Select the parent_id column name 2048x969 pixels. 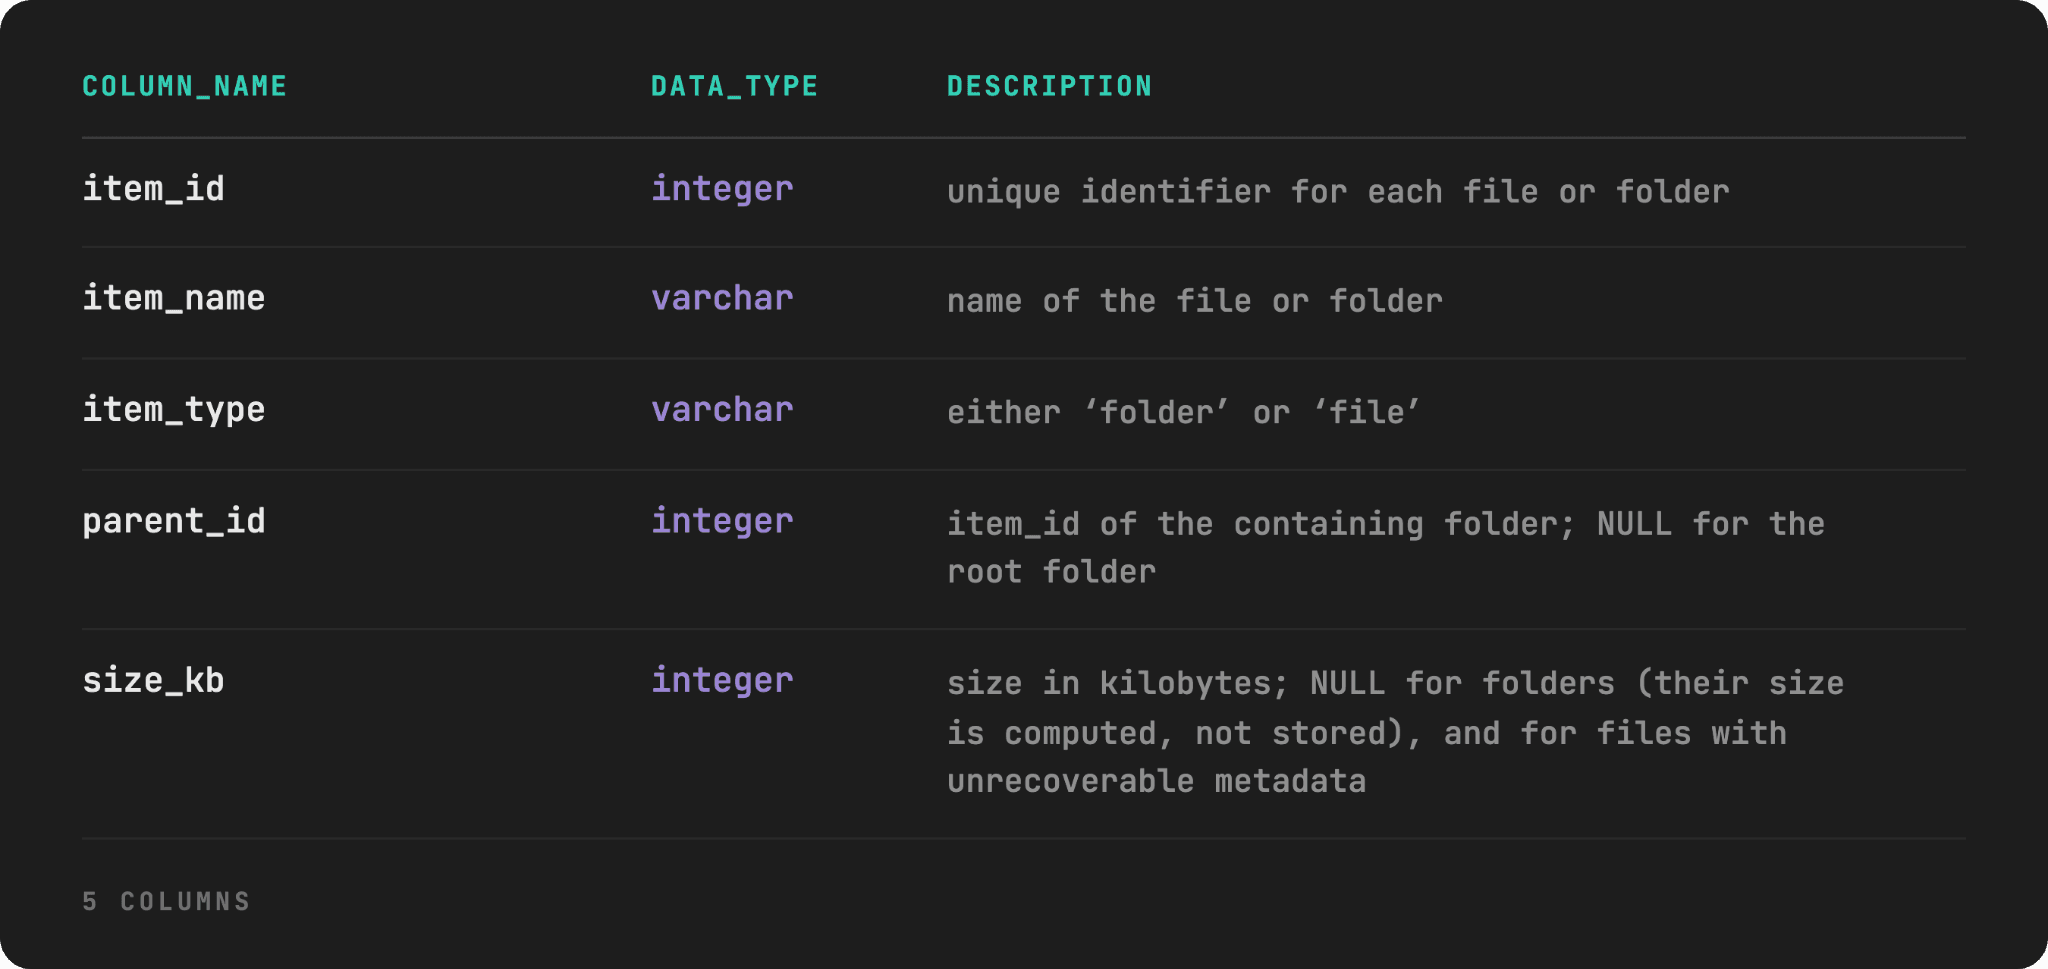(x=173, y=521)
